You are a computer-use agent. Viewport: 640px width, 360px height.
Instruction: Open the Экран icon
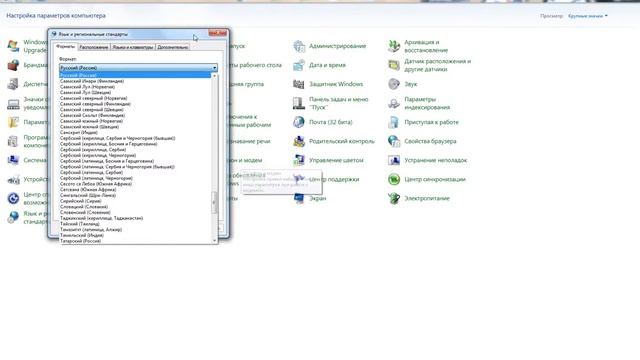[299, 198]
